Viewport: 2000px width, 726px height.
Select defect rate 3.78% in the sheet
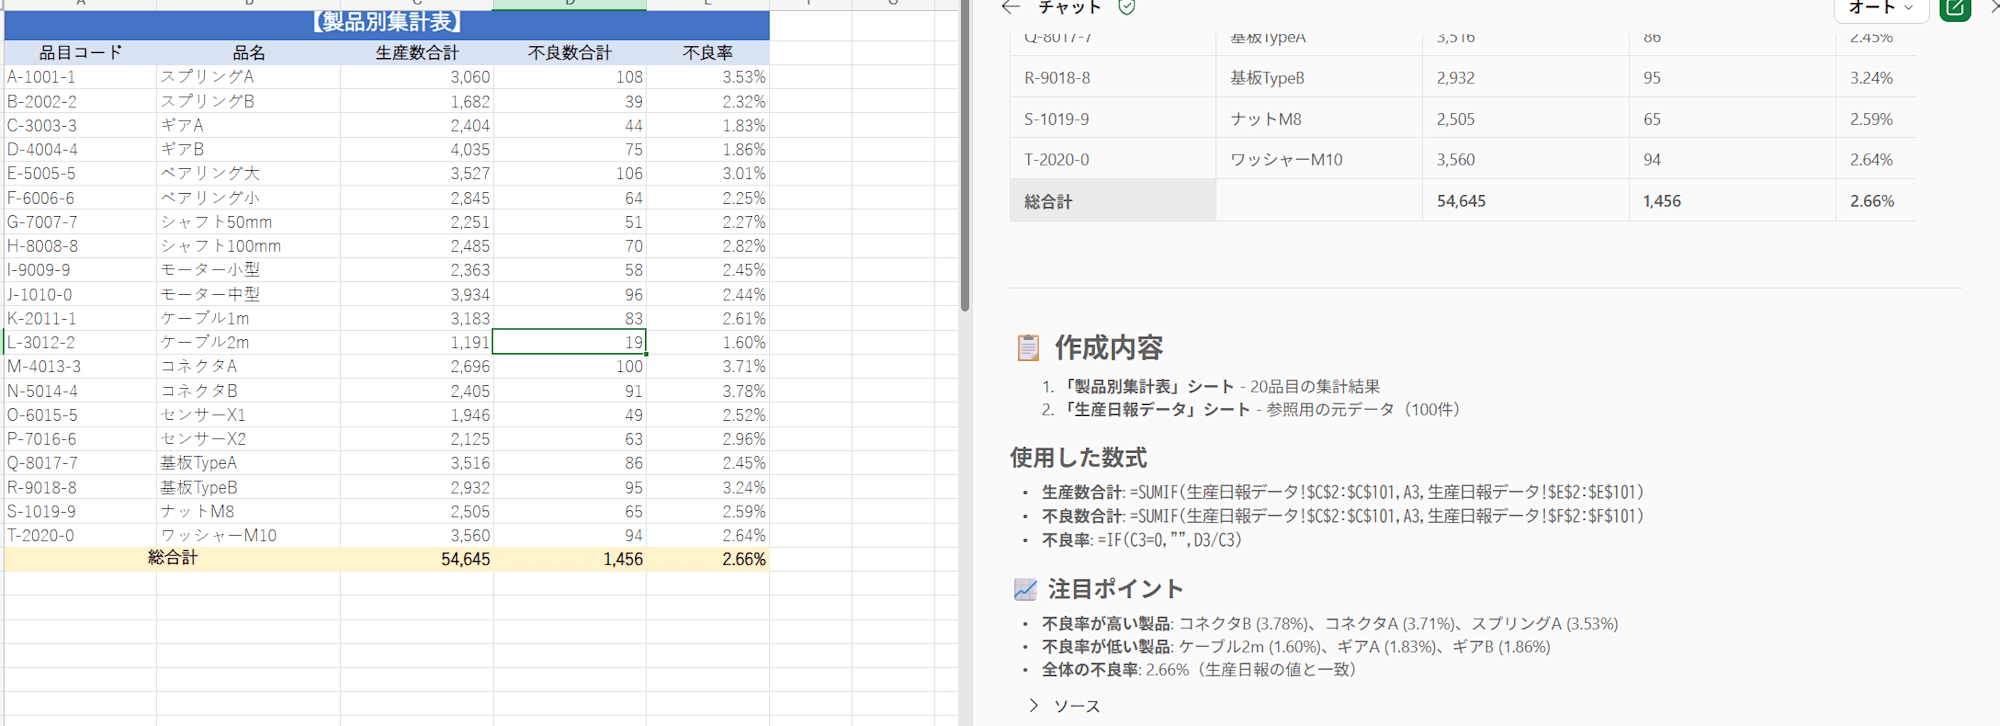pos(708,391)
